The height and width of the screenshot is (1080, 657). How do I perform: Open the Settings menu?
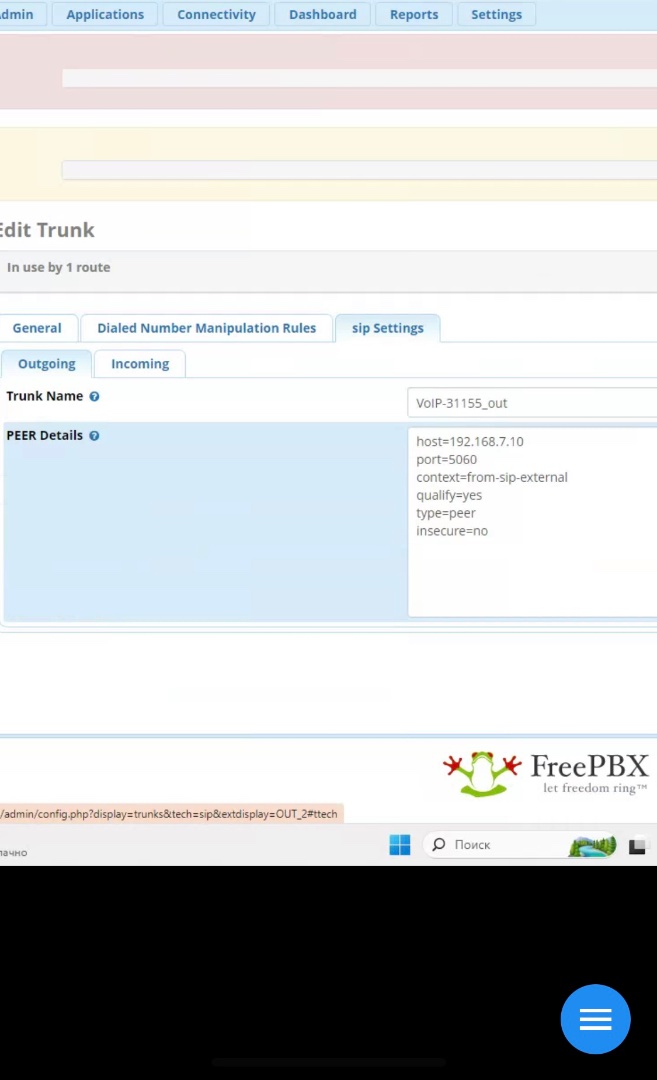pos(497,14)
